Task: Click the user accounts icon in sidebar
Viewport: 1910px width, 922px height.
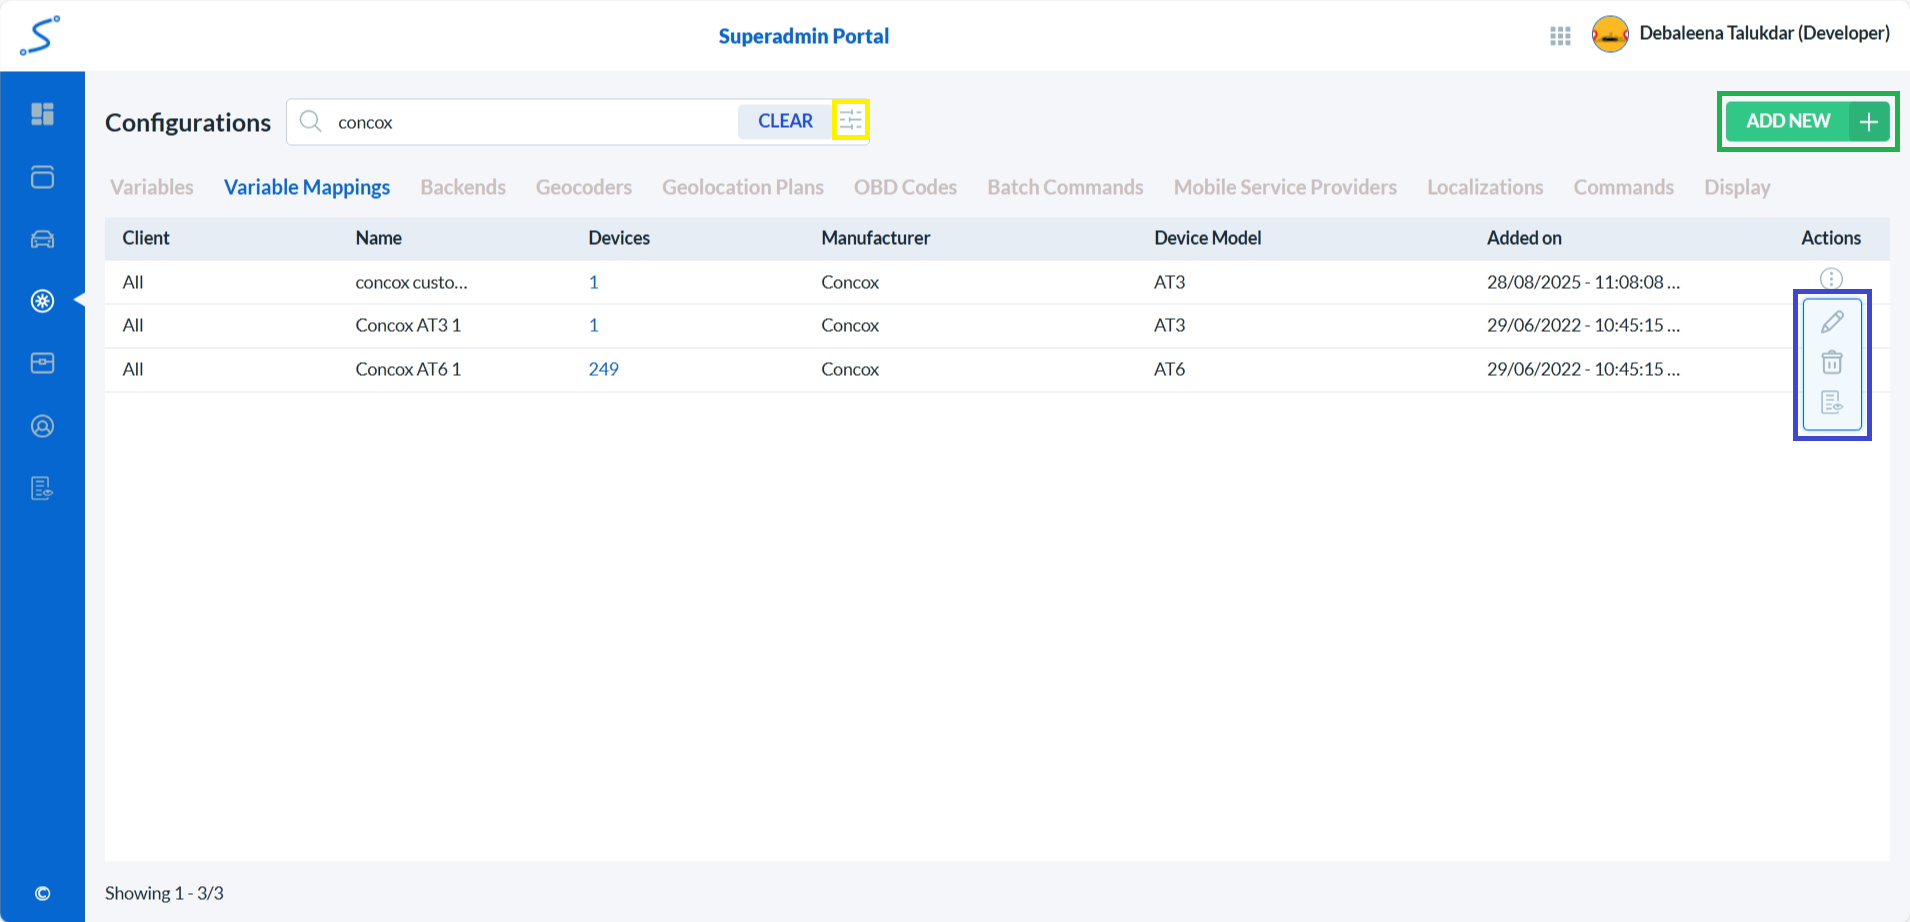Action: [x=42, y=425]
